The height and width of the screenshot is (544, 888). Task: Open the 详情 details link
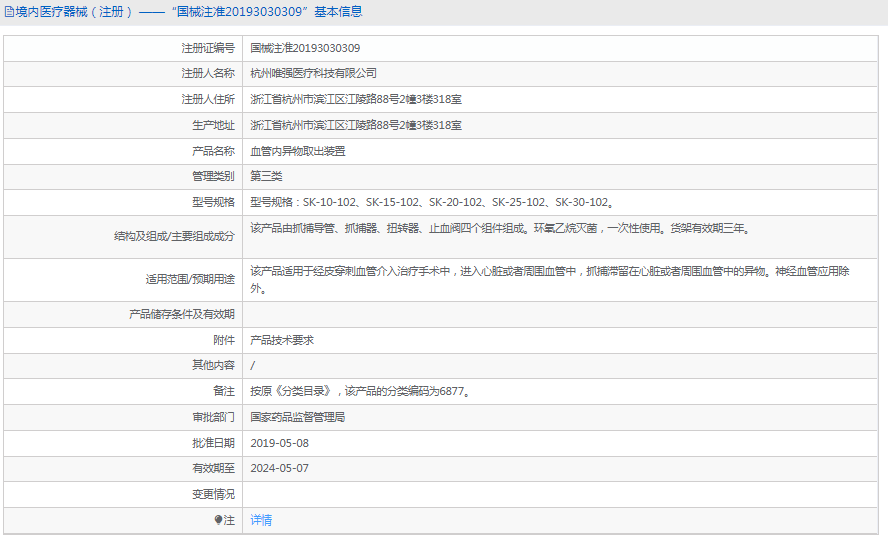point(261,520)
